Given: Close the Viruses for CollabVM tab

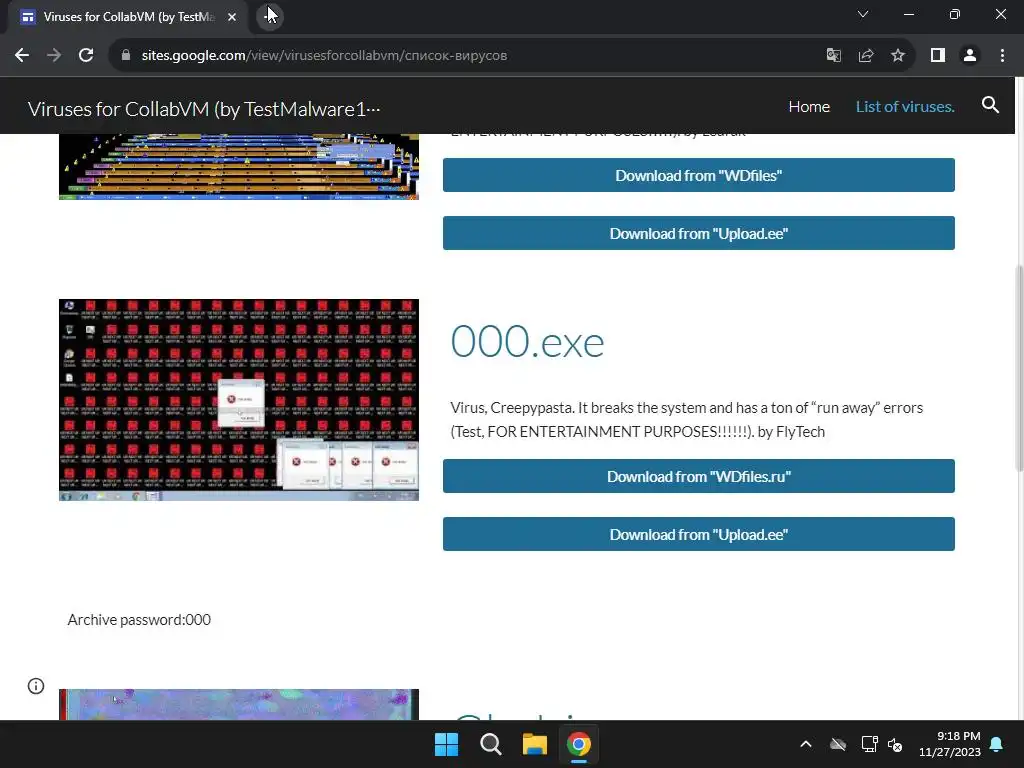Looking at the screenshot, I should [x=232, y=17].
